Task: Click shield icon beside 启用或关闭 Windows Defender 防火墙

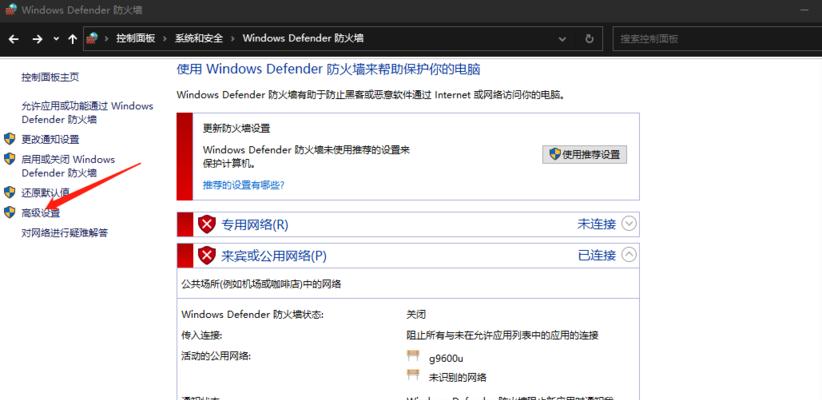Action: (9, 159)
